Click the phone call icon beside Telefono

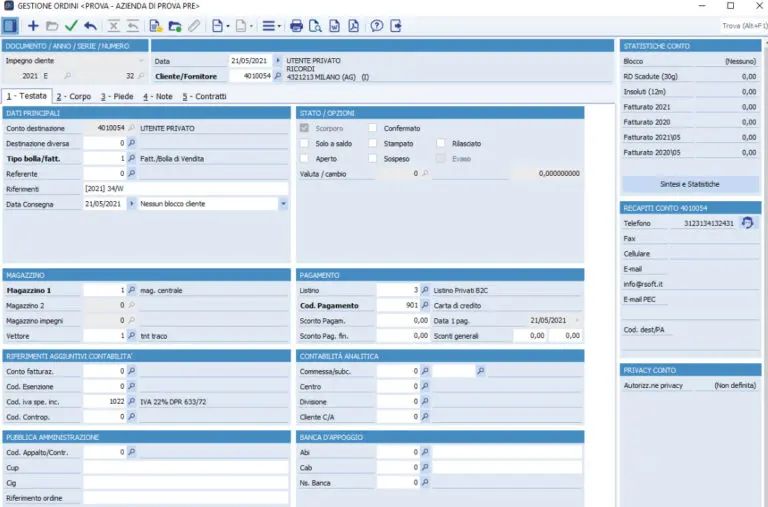coord(747,223)
